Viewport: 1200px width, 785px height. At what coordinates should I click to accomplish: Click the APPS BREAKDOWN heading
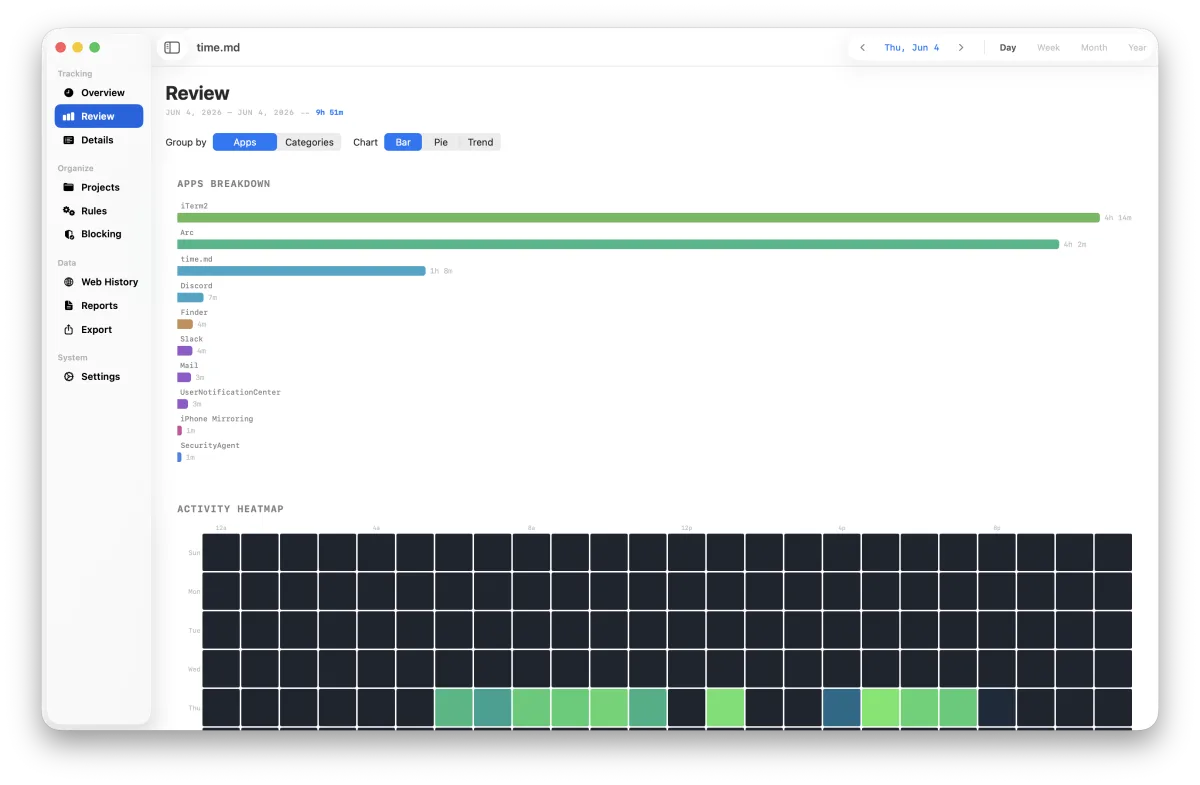coord(224,184)
